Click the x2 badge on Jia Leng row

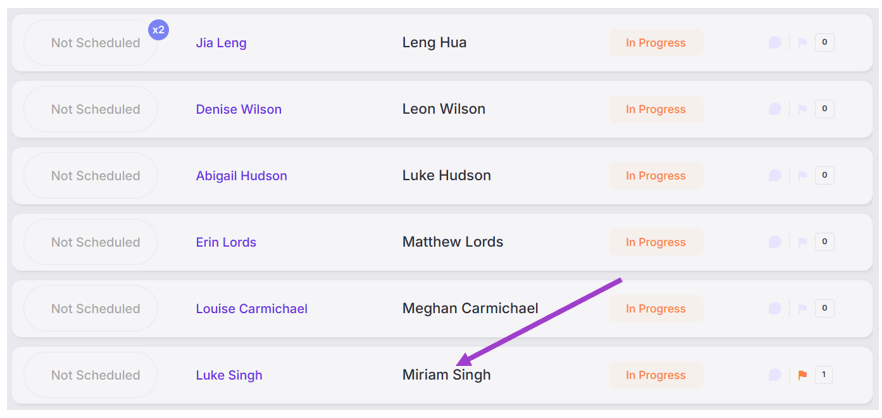coord(158,29)
